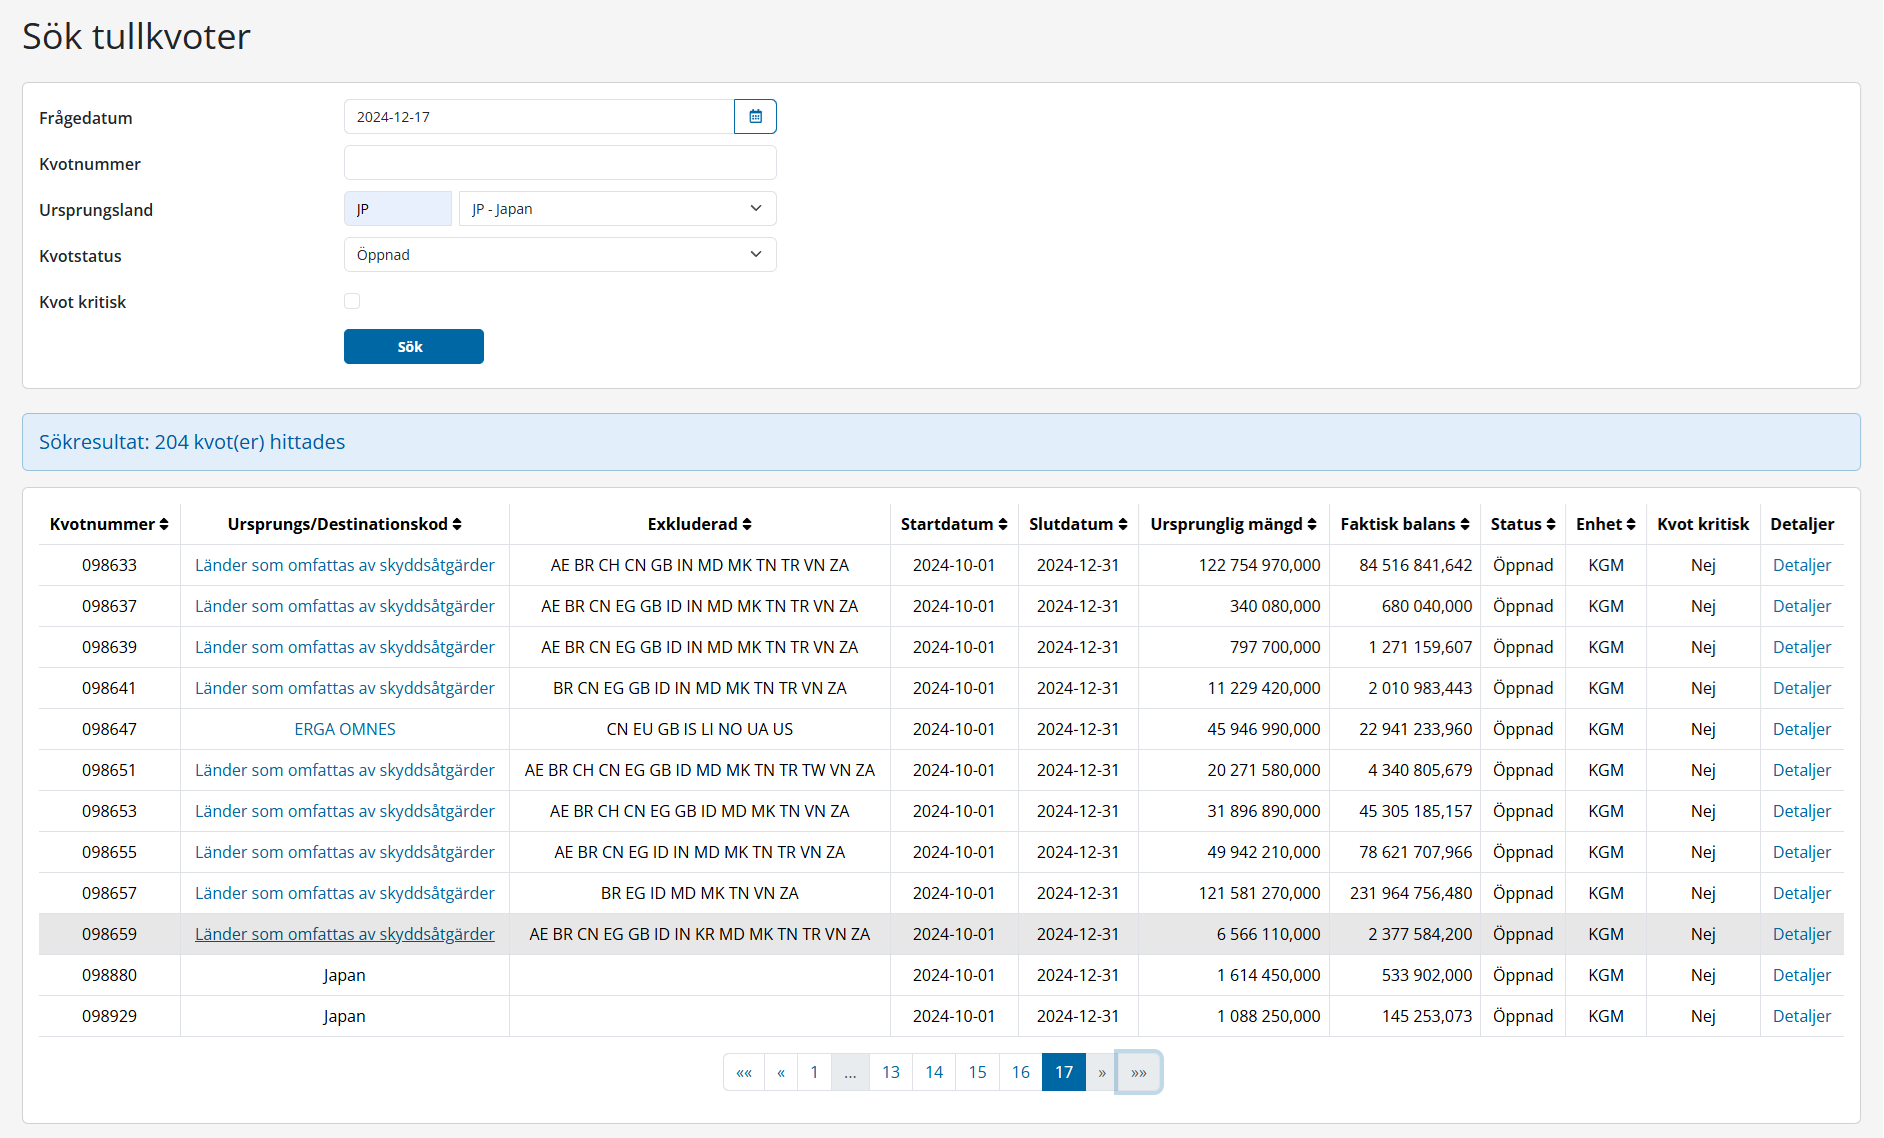Go to previous results page

click(781, 1072)
